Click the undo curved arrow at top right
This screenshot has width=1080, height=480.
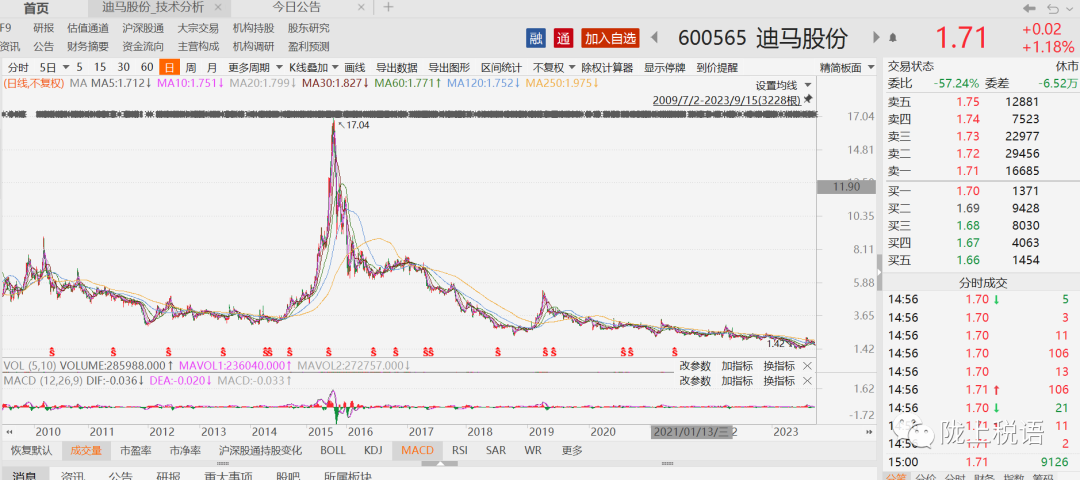coord(1052,8)
